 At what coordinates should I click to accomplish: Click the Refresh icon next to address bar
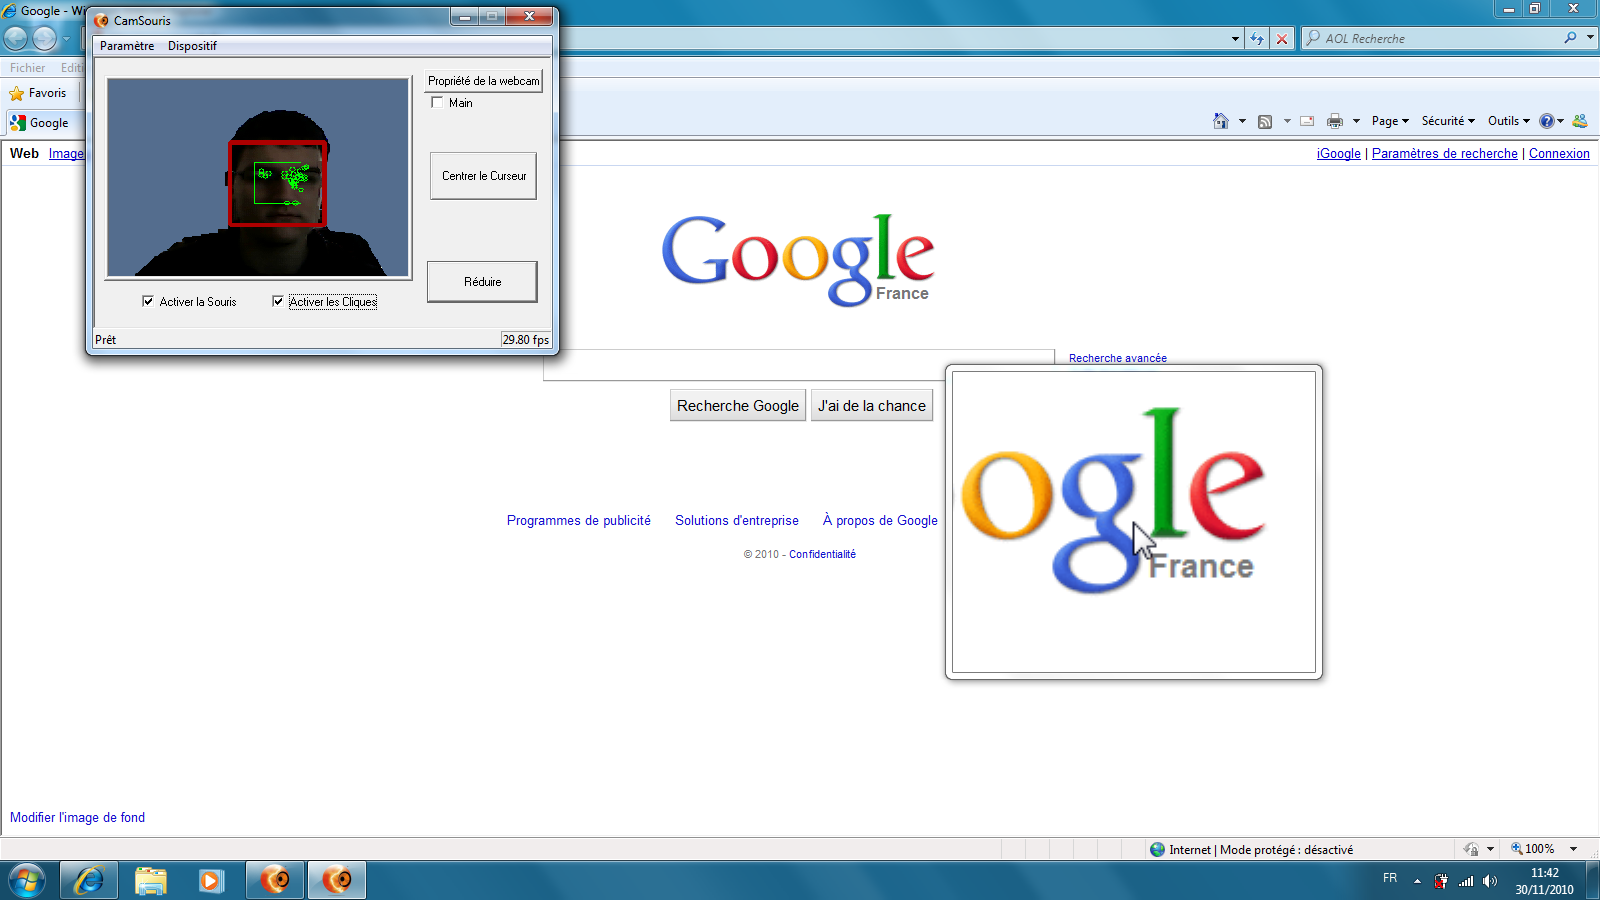click(1257, 39)
